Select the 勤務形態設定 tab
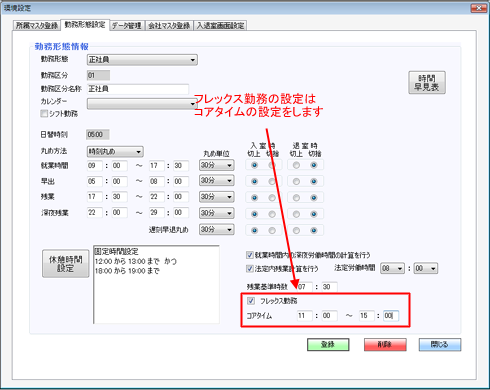490x390 pixels. pos(85,25)
